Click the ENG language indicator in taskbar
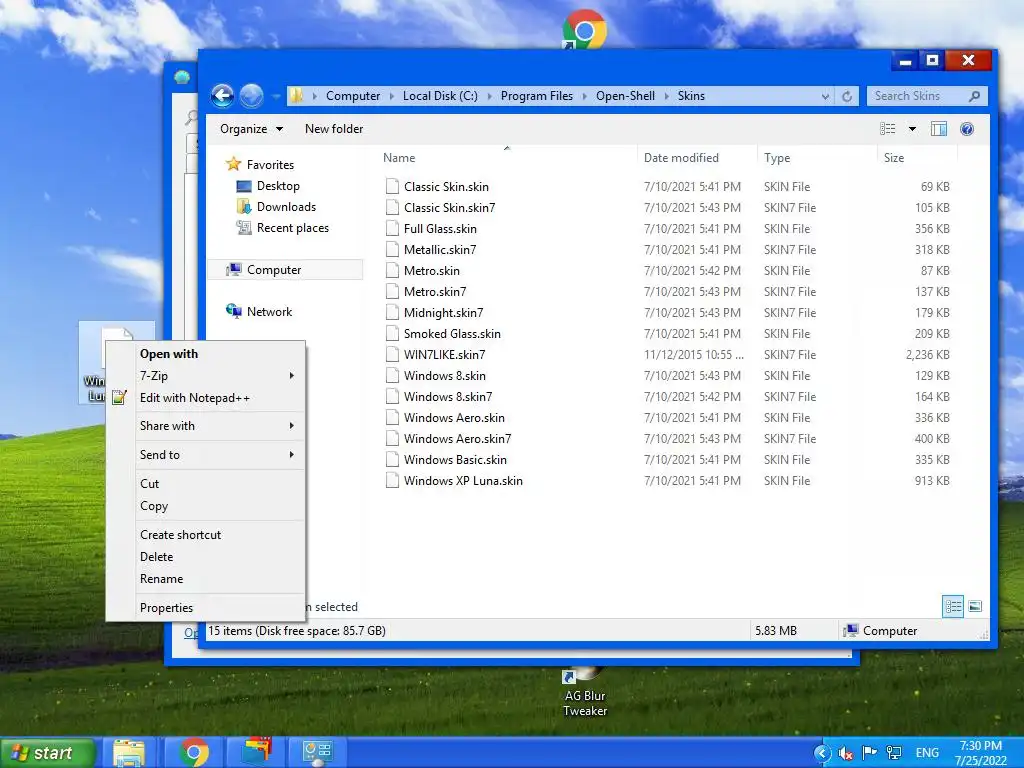Viewport: 1024px width, 768px height. 927,753
